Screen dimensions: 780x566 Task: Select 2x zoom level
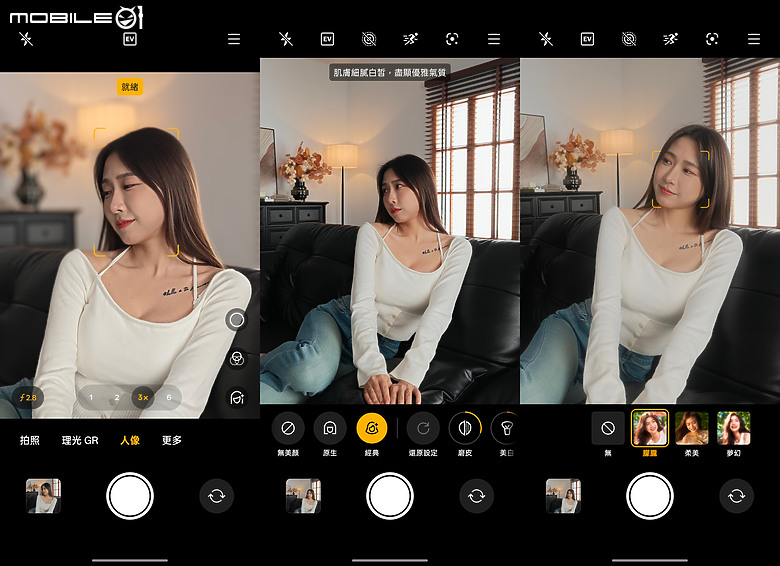117,397
